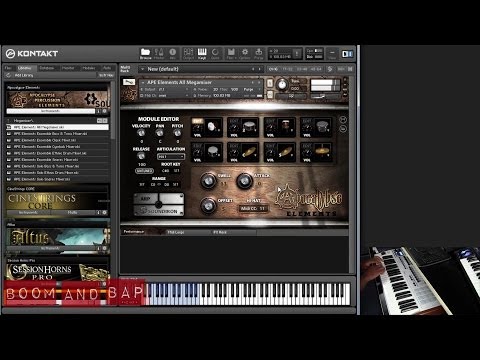
Task: Click the refresh icon beside Add Library
Action: click(8, 75)
